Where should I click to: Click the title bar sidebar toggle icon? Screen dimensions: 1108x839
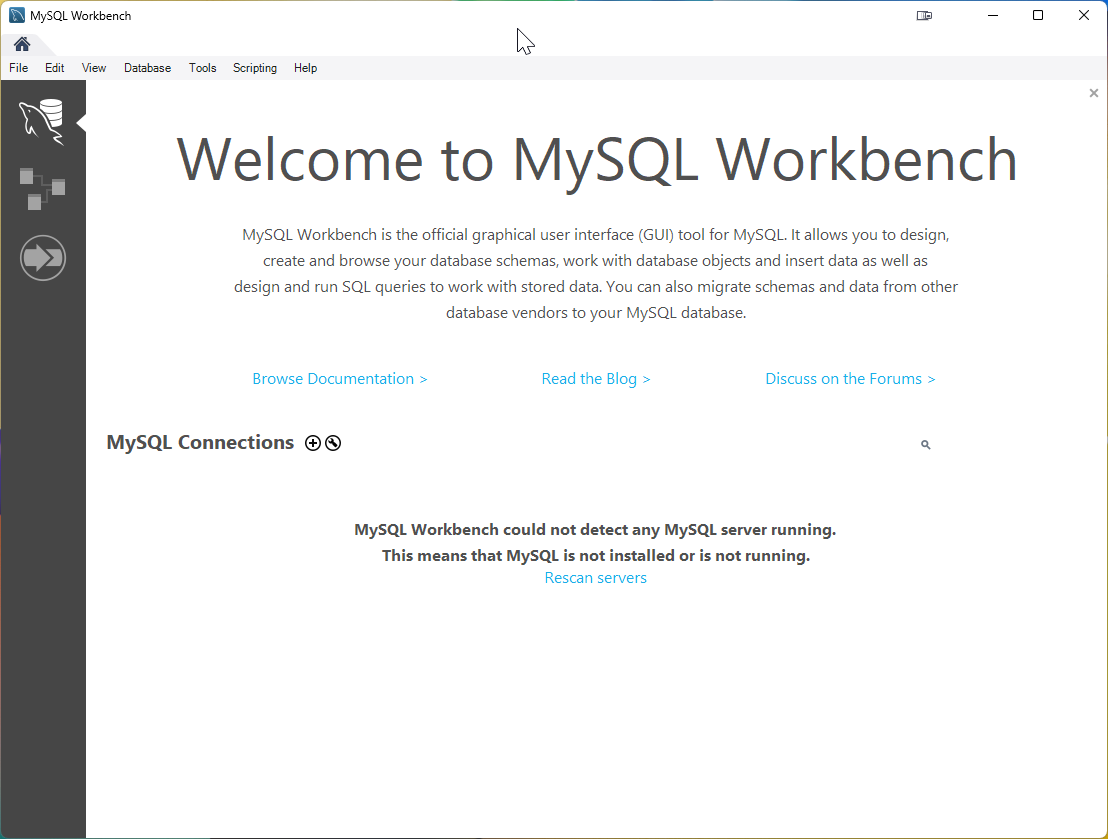[x=924, y=16]
